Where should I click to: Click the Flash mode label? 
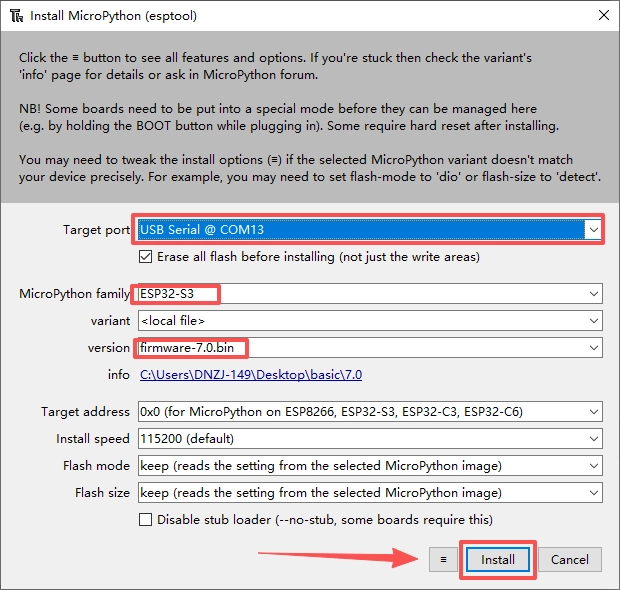(x=96, y=466)
